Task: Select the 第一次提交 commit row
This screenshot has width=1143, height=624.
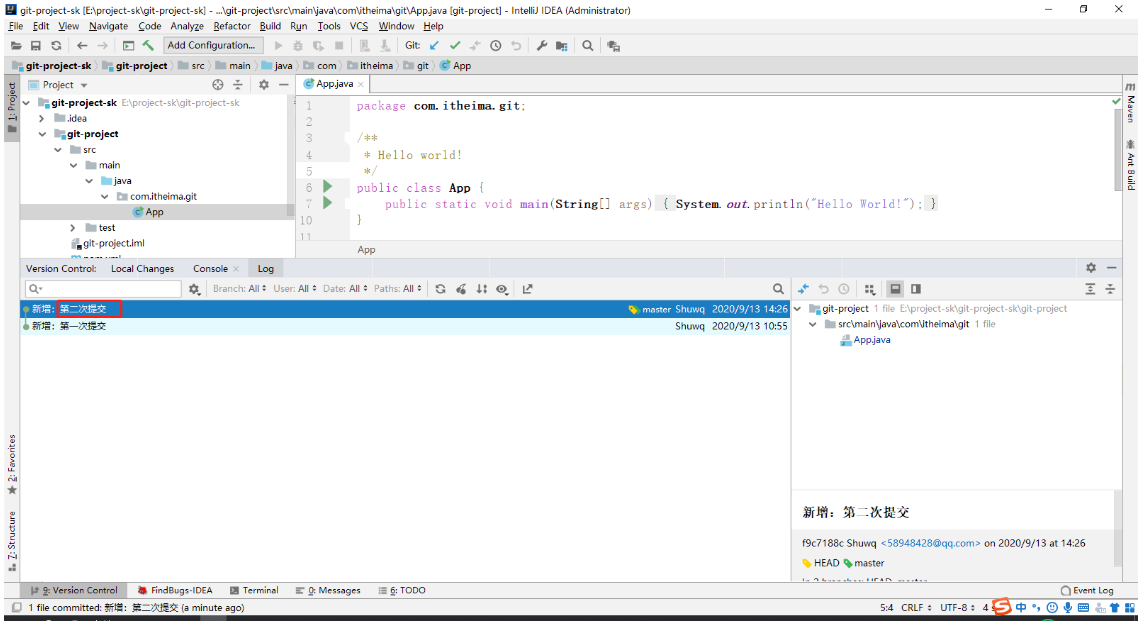Action: coord(405,326)
